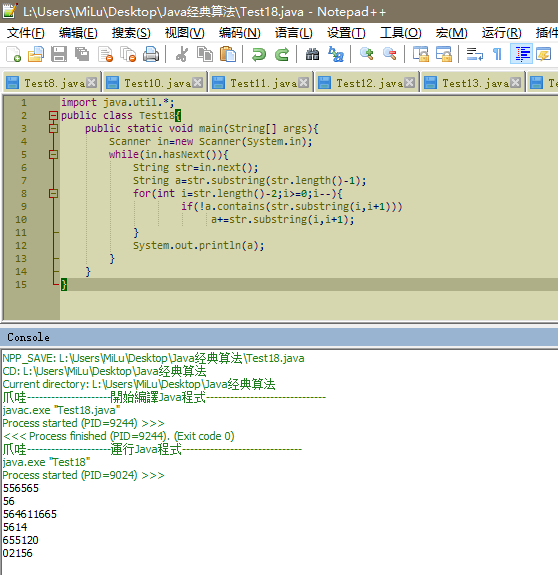558x575 pixels.
Task: Redo edit with green arrow icon
Action: click(x=282, y=54)
